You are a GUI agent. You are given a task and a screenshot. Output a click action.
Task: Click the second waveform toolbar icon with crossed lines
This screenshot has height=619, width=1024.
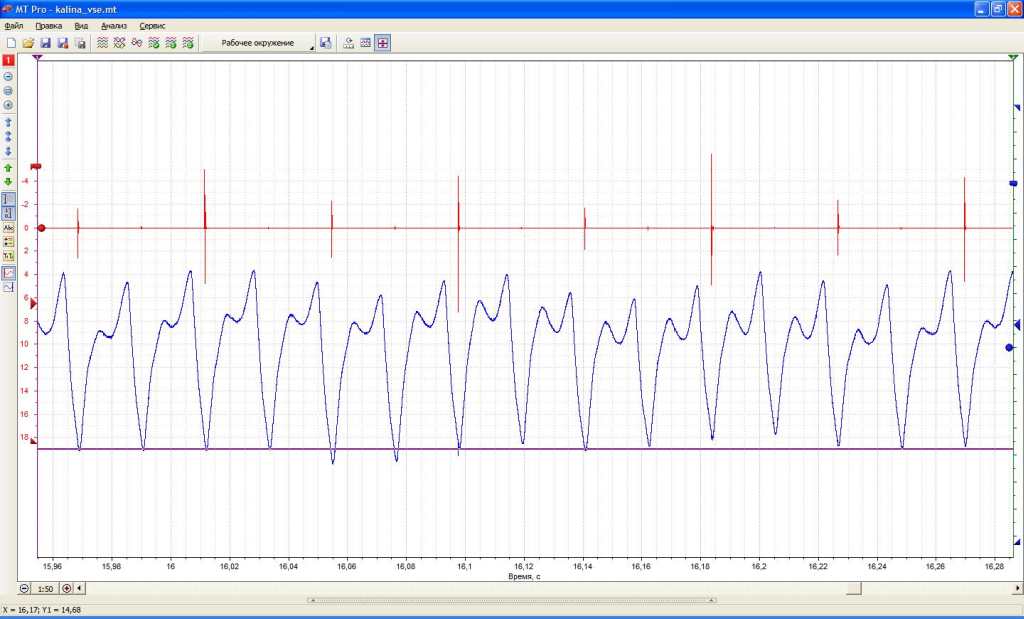click(x=120, y=43)
